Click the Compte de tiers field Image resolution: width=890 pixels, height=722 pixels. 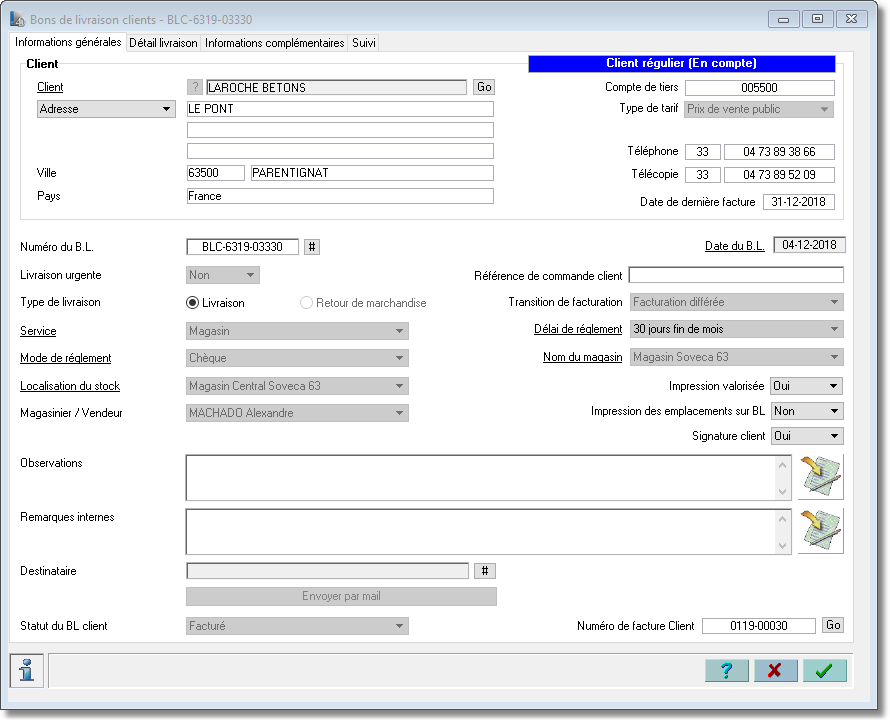[x=759, y=87]
